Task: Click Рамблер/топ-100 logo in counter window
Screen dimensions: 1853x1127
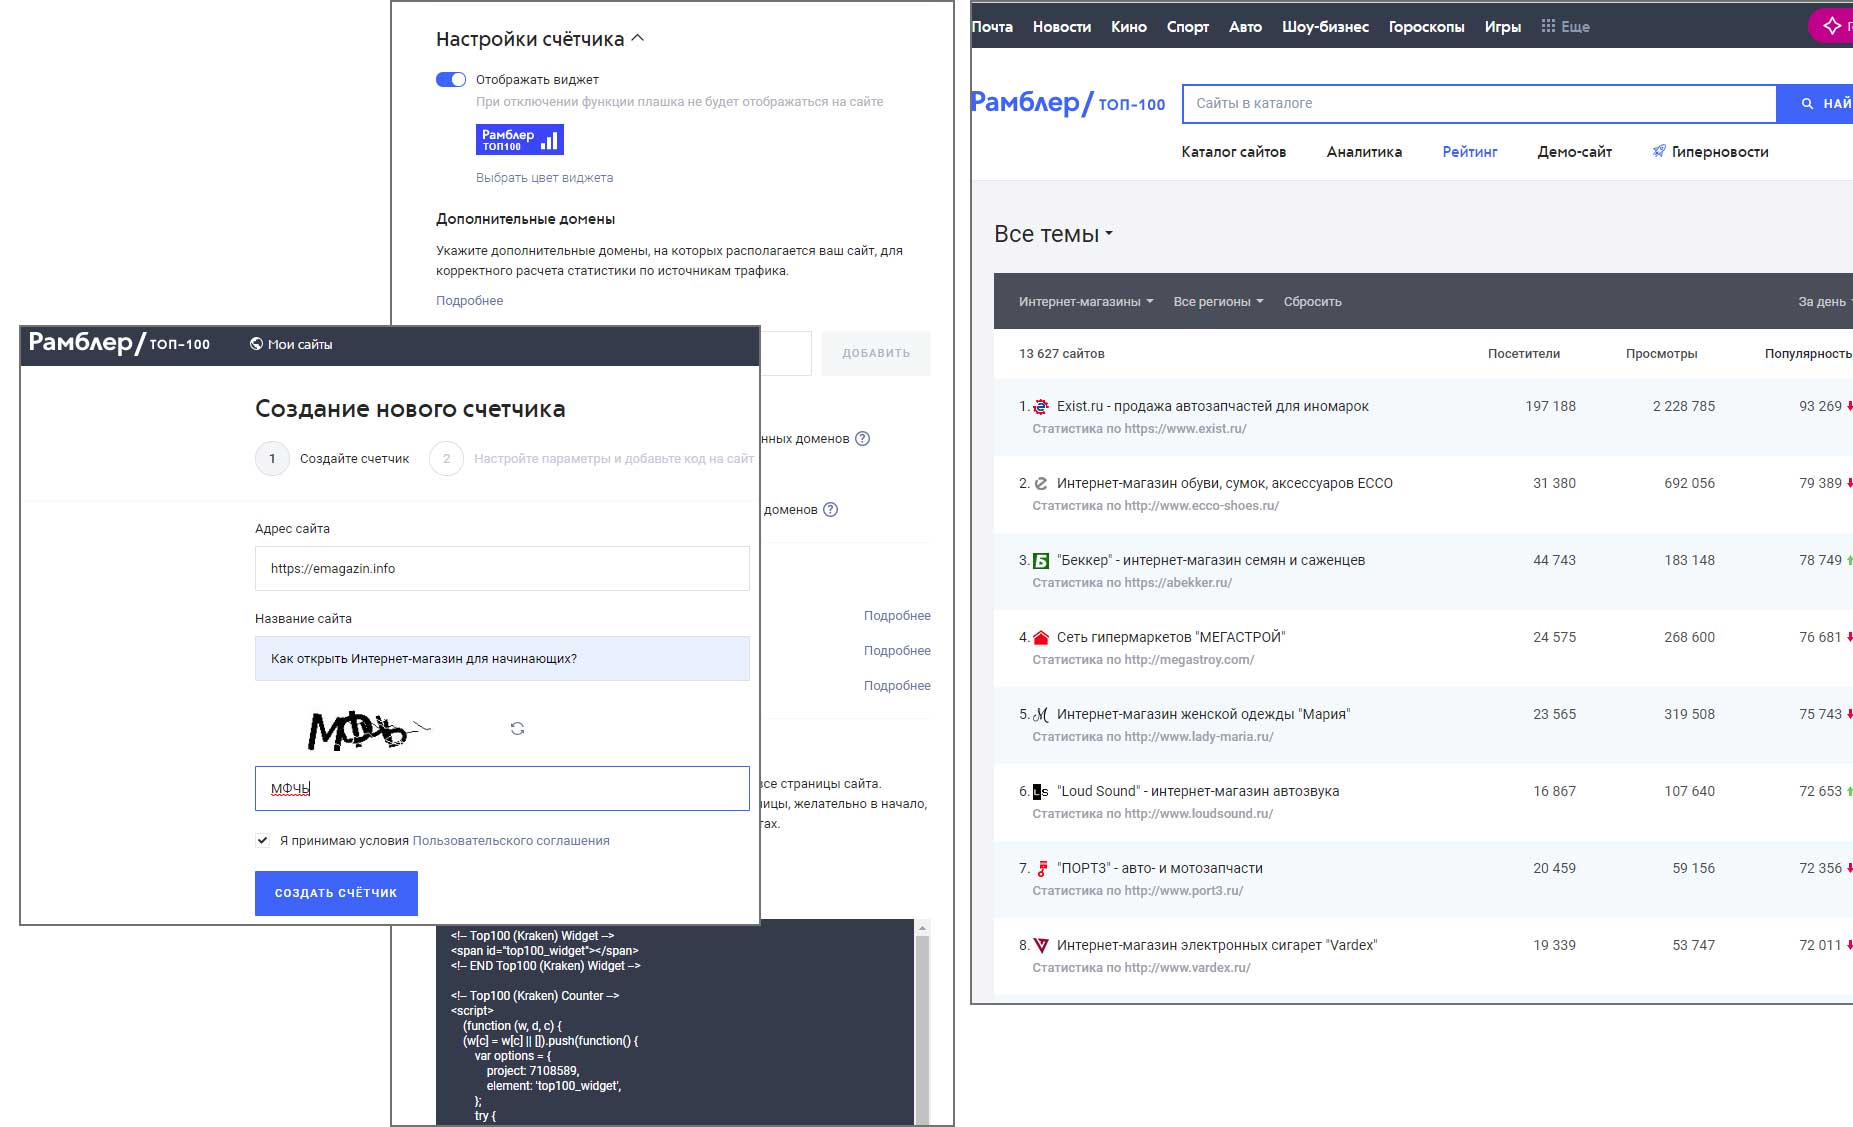Action: [x=119, y=343]
